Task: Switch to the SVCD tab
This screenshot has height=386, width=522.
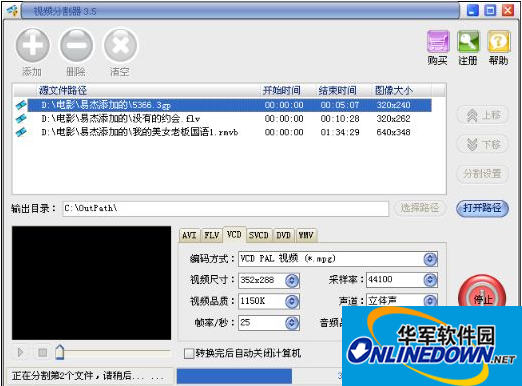Action: pyautogui.click(x=259, y=235)
